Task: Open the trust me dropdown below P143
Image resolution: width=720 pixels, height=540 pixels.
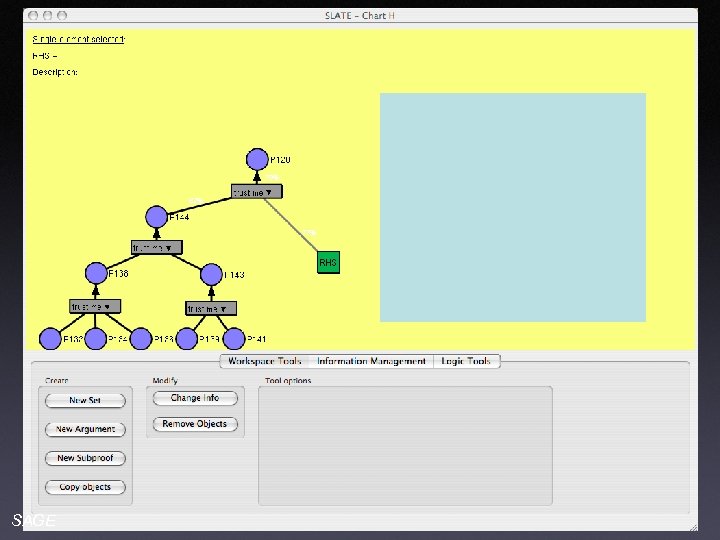Action: [211, 308]
